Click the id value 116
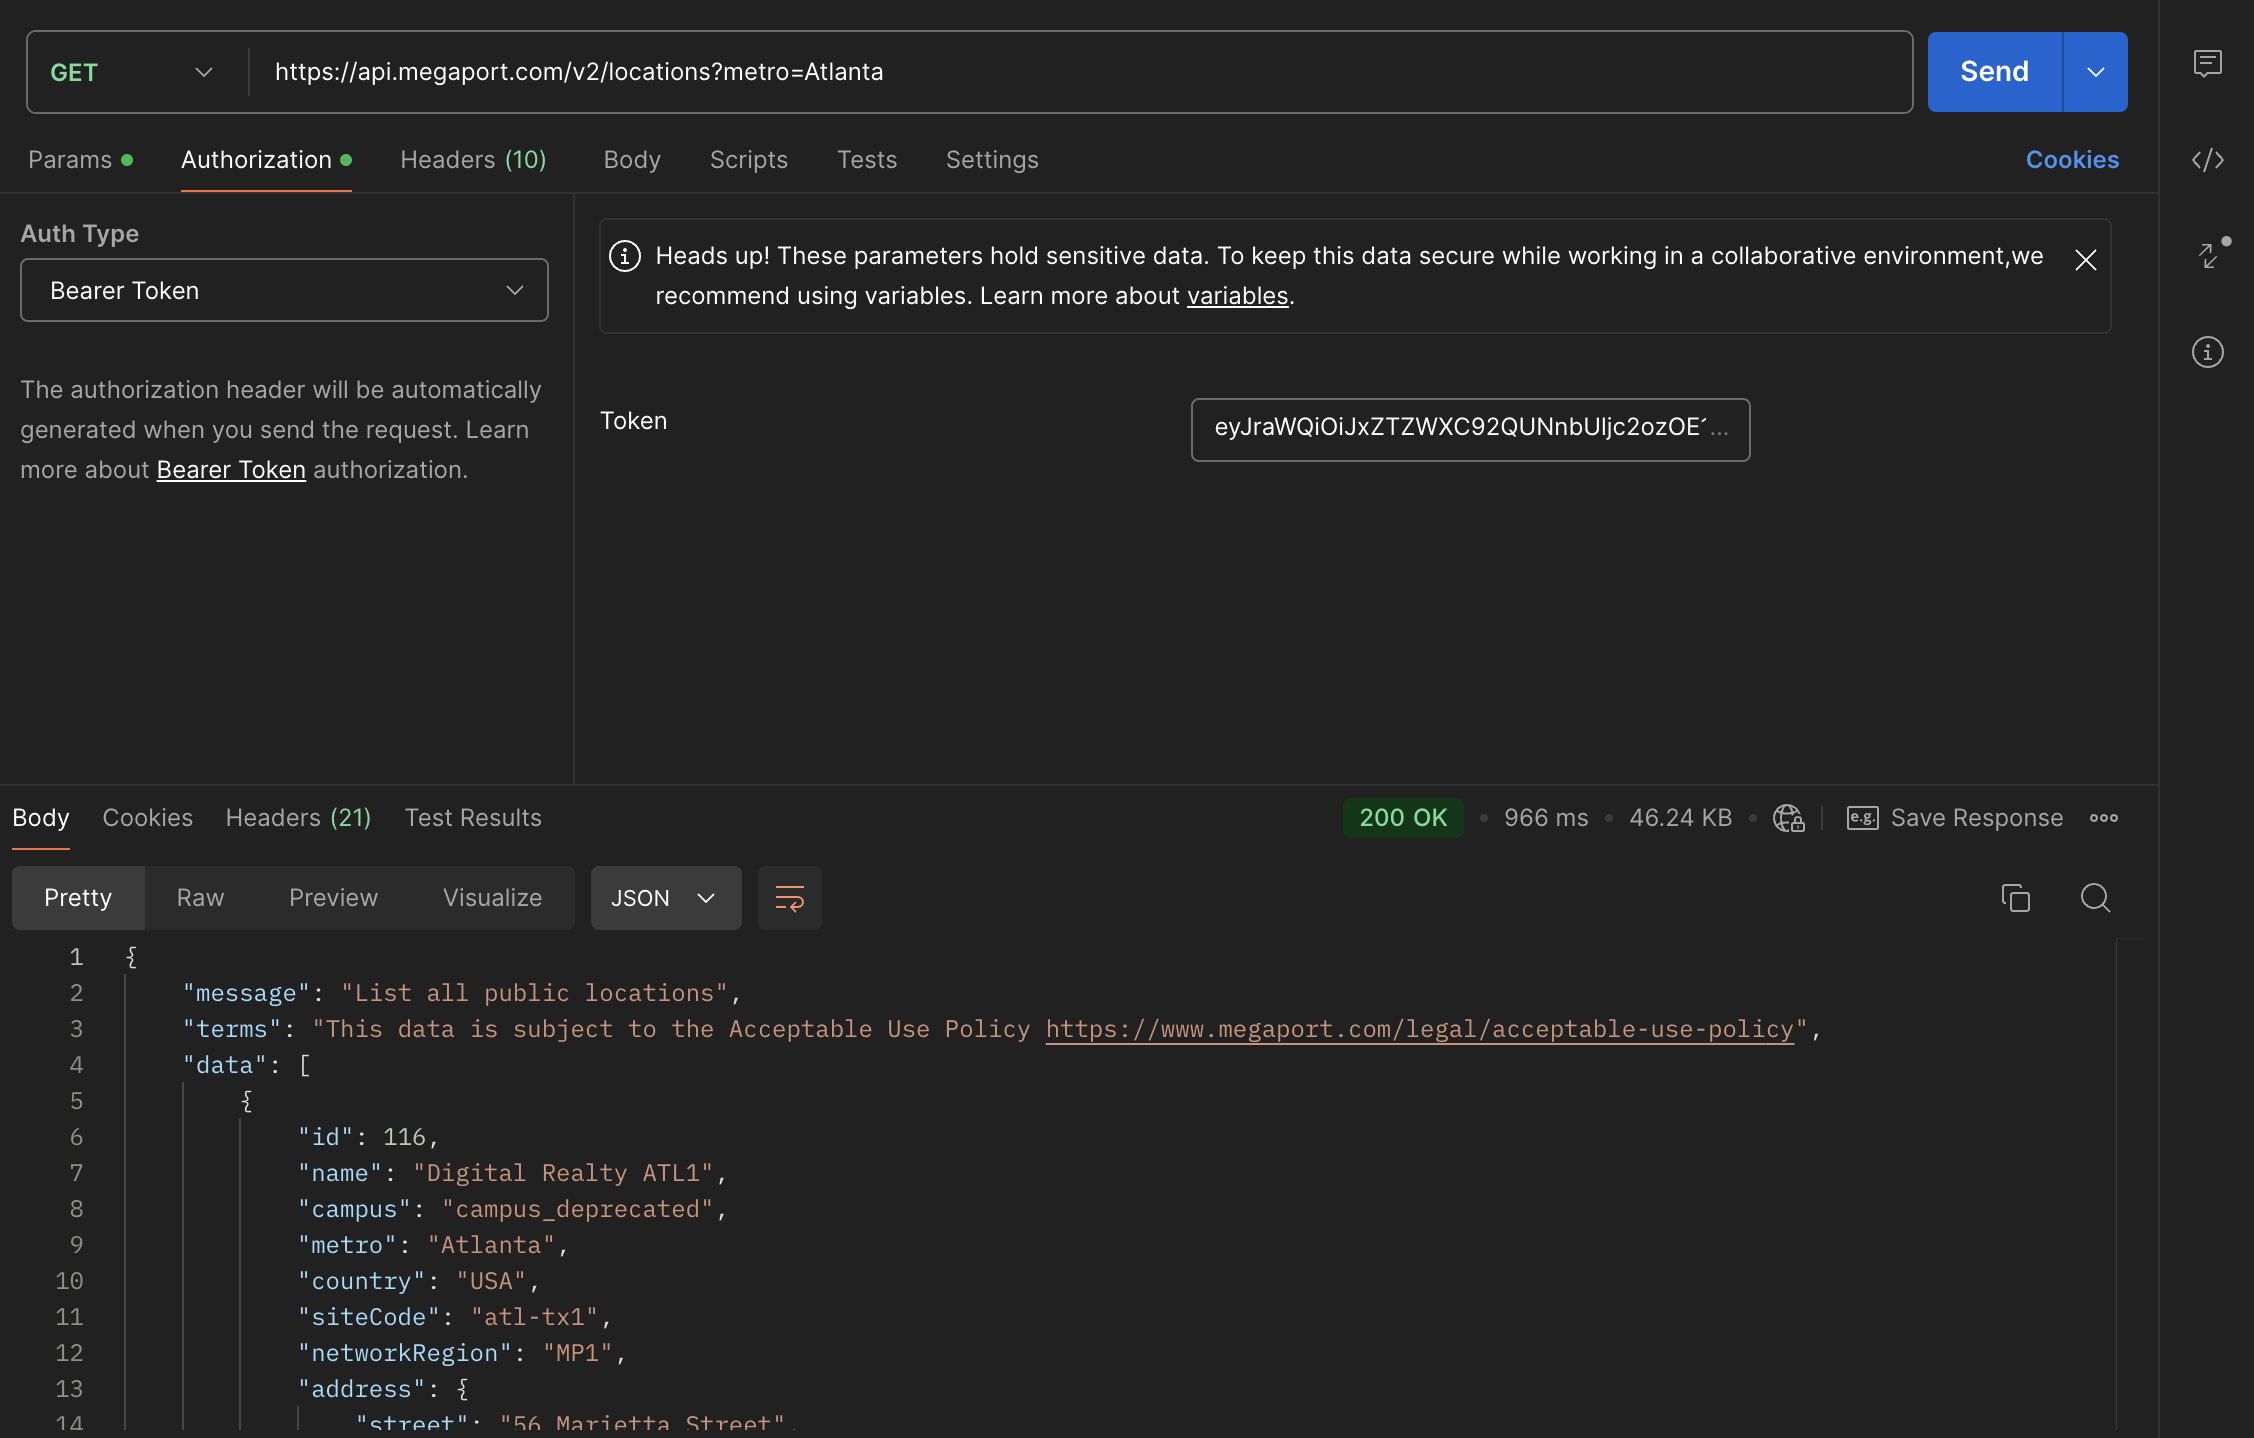2254x1438 pixels. [x=404, y=1137]
